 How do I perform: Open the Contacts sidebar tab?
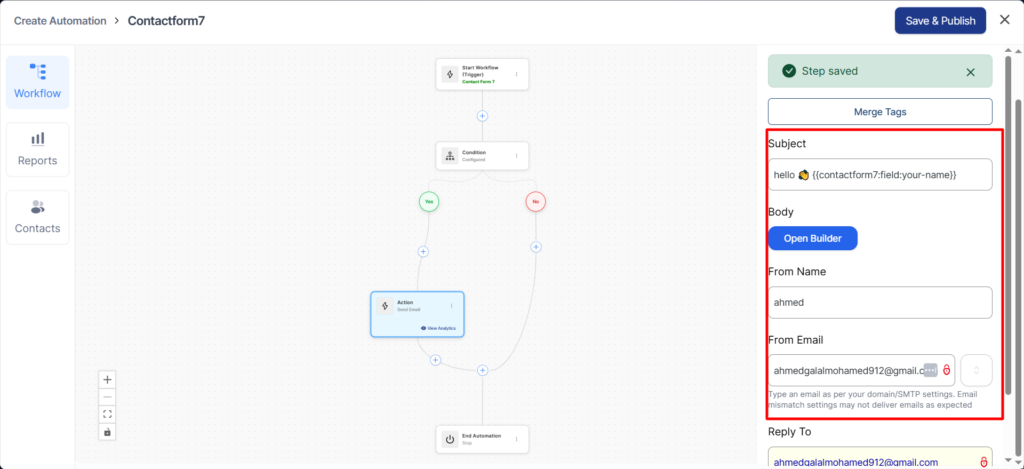coord(37,217)
